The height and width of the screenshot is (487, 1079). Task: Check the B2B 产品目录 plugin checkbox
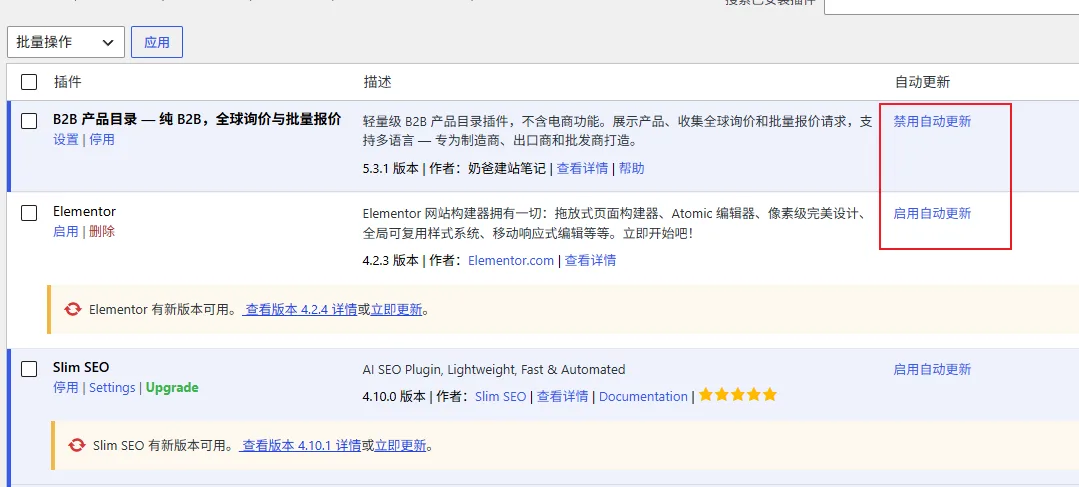(x=29, y=121)
